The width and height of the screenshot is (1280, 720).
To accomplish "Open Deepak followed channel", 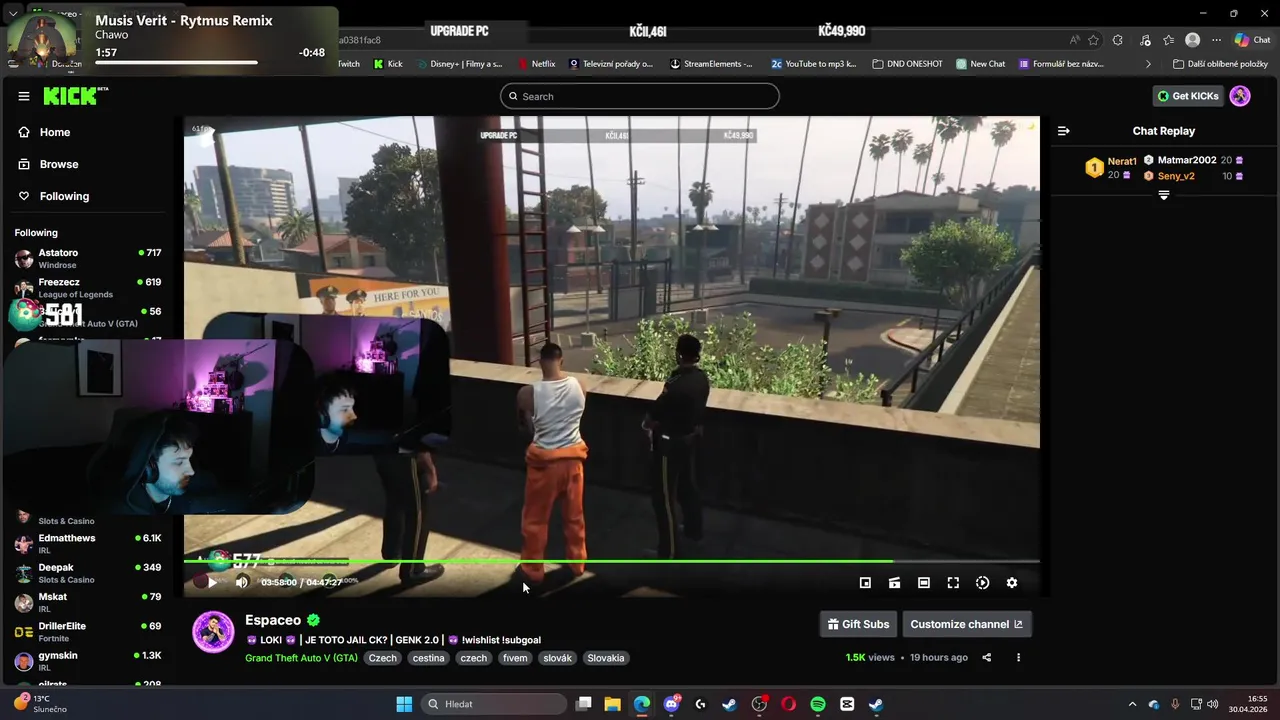I will (x=88, y=573).
